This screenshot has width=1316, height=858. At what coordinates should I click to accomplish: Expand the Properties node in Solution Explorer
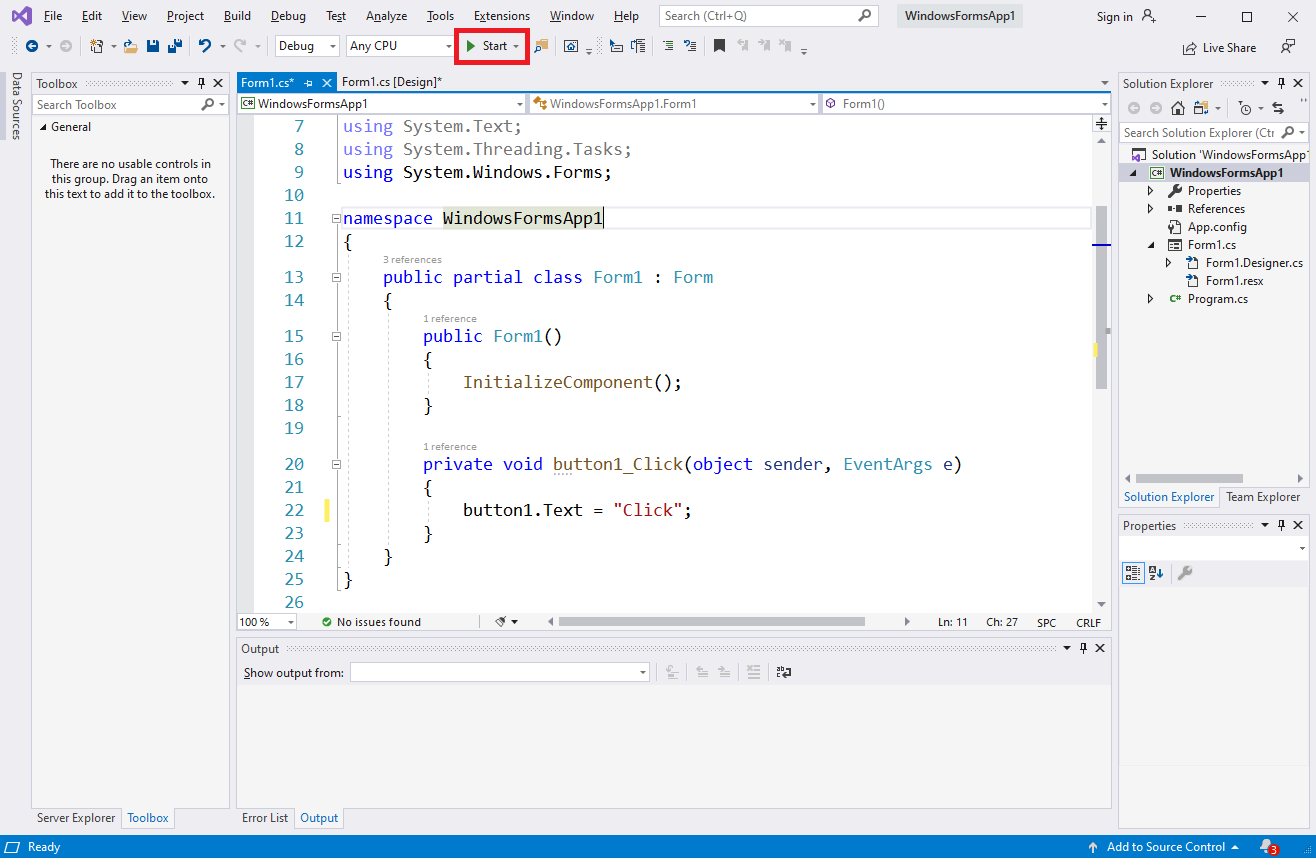coord(1150,191)
